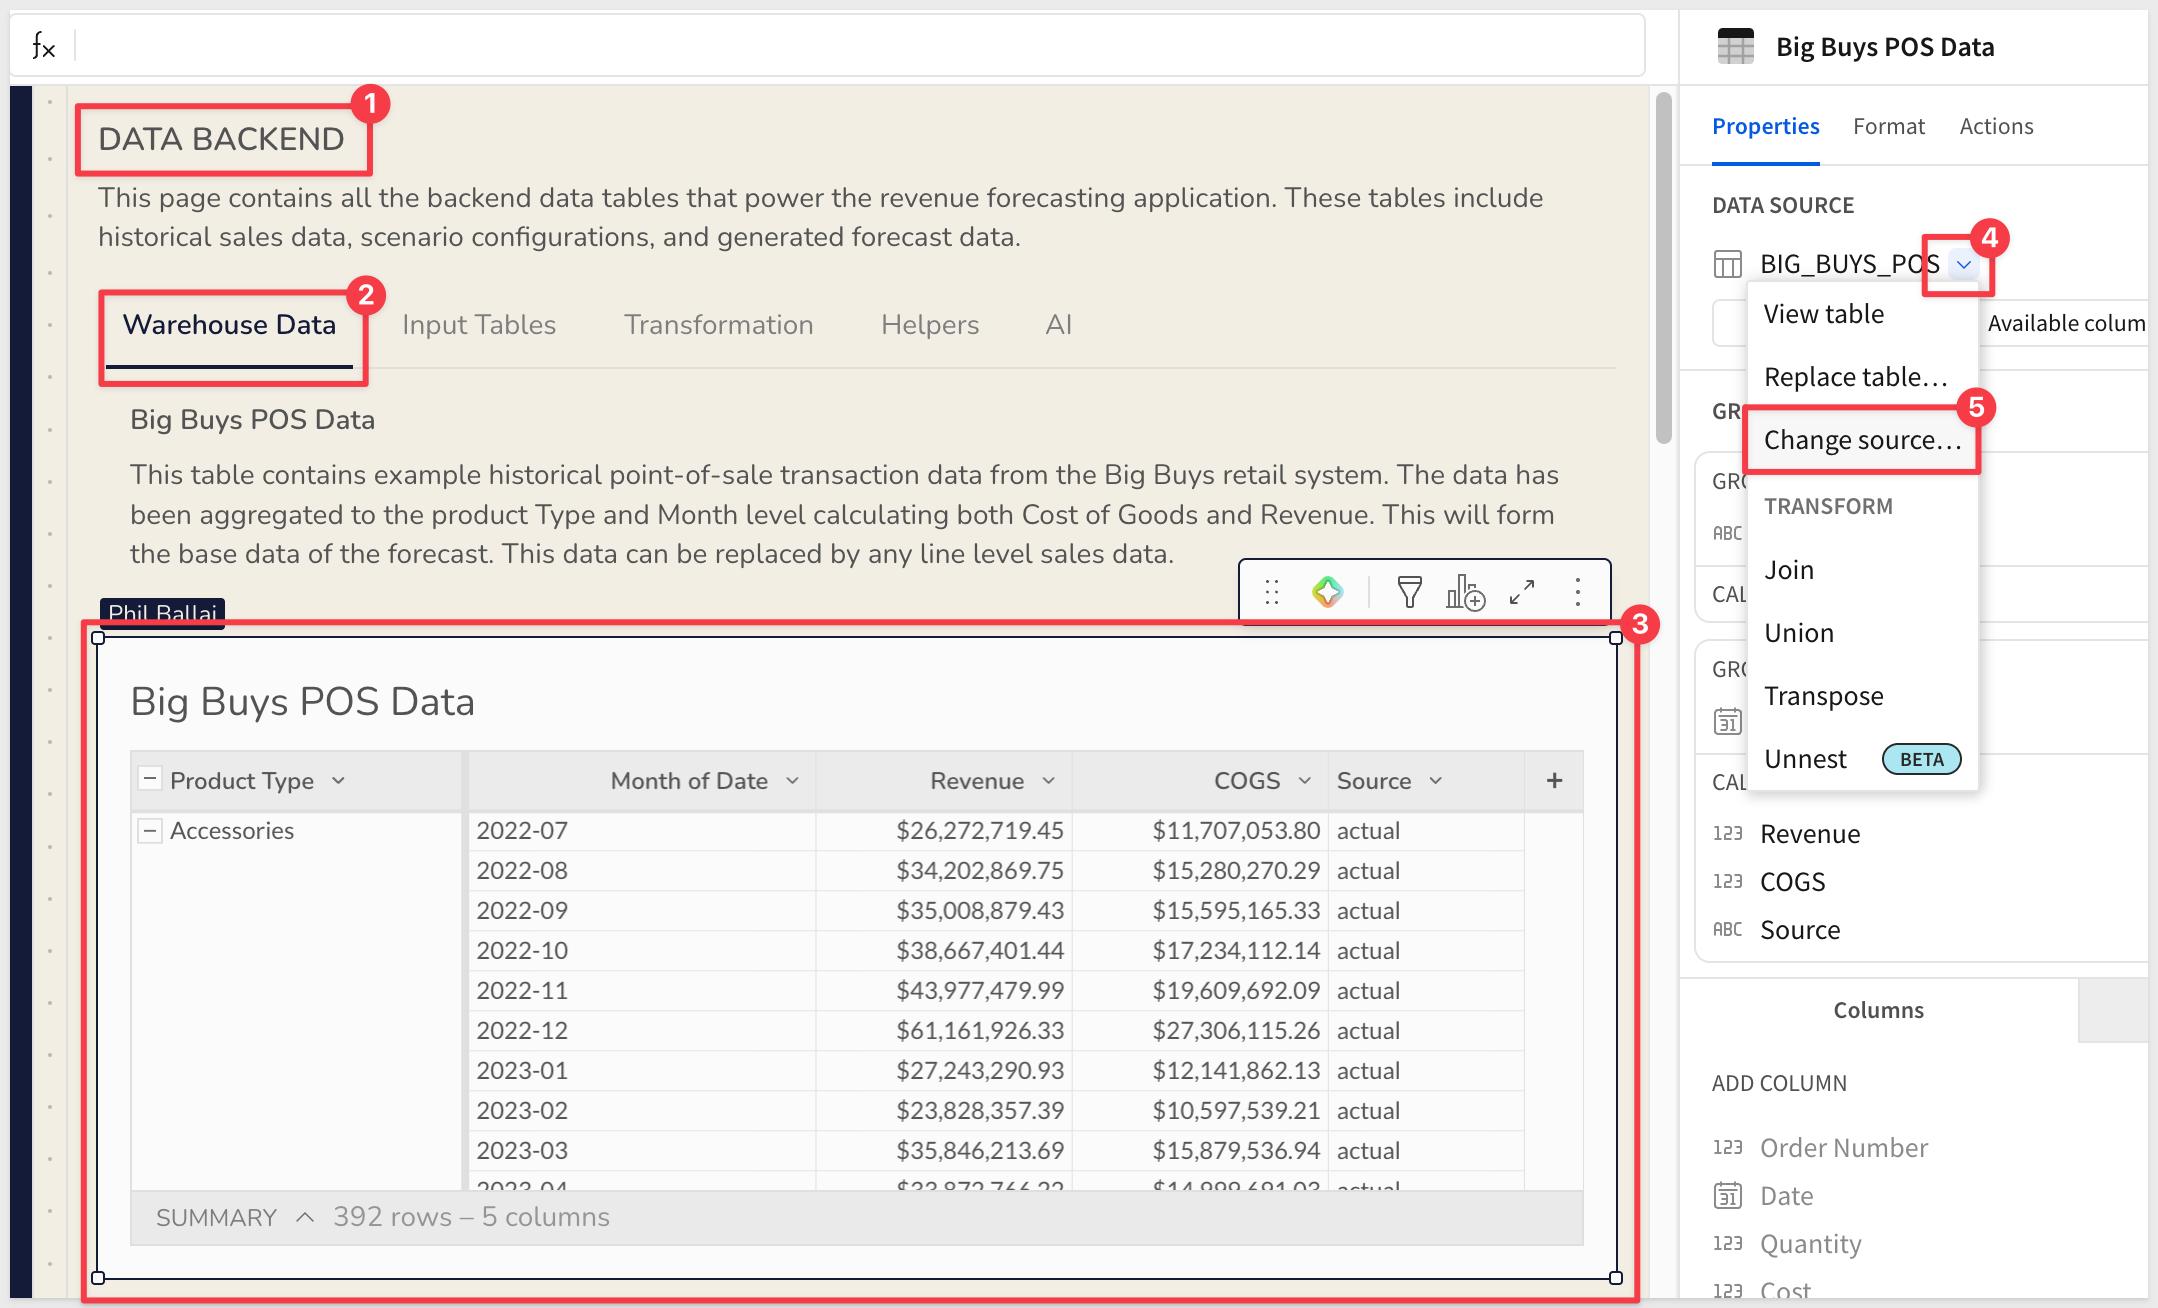Screen dimensions: 2158x1308
Task: Open the Helpers tab
Action: point(930,325)
